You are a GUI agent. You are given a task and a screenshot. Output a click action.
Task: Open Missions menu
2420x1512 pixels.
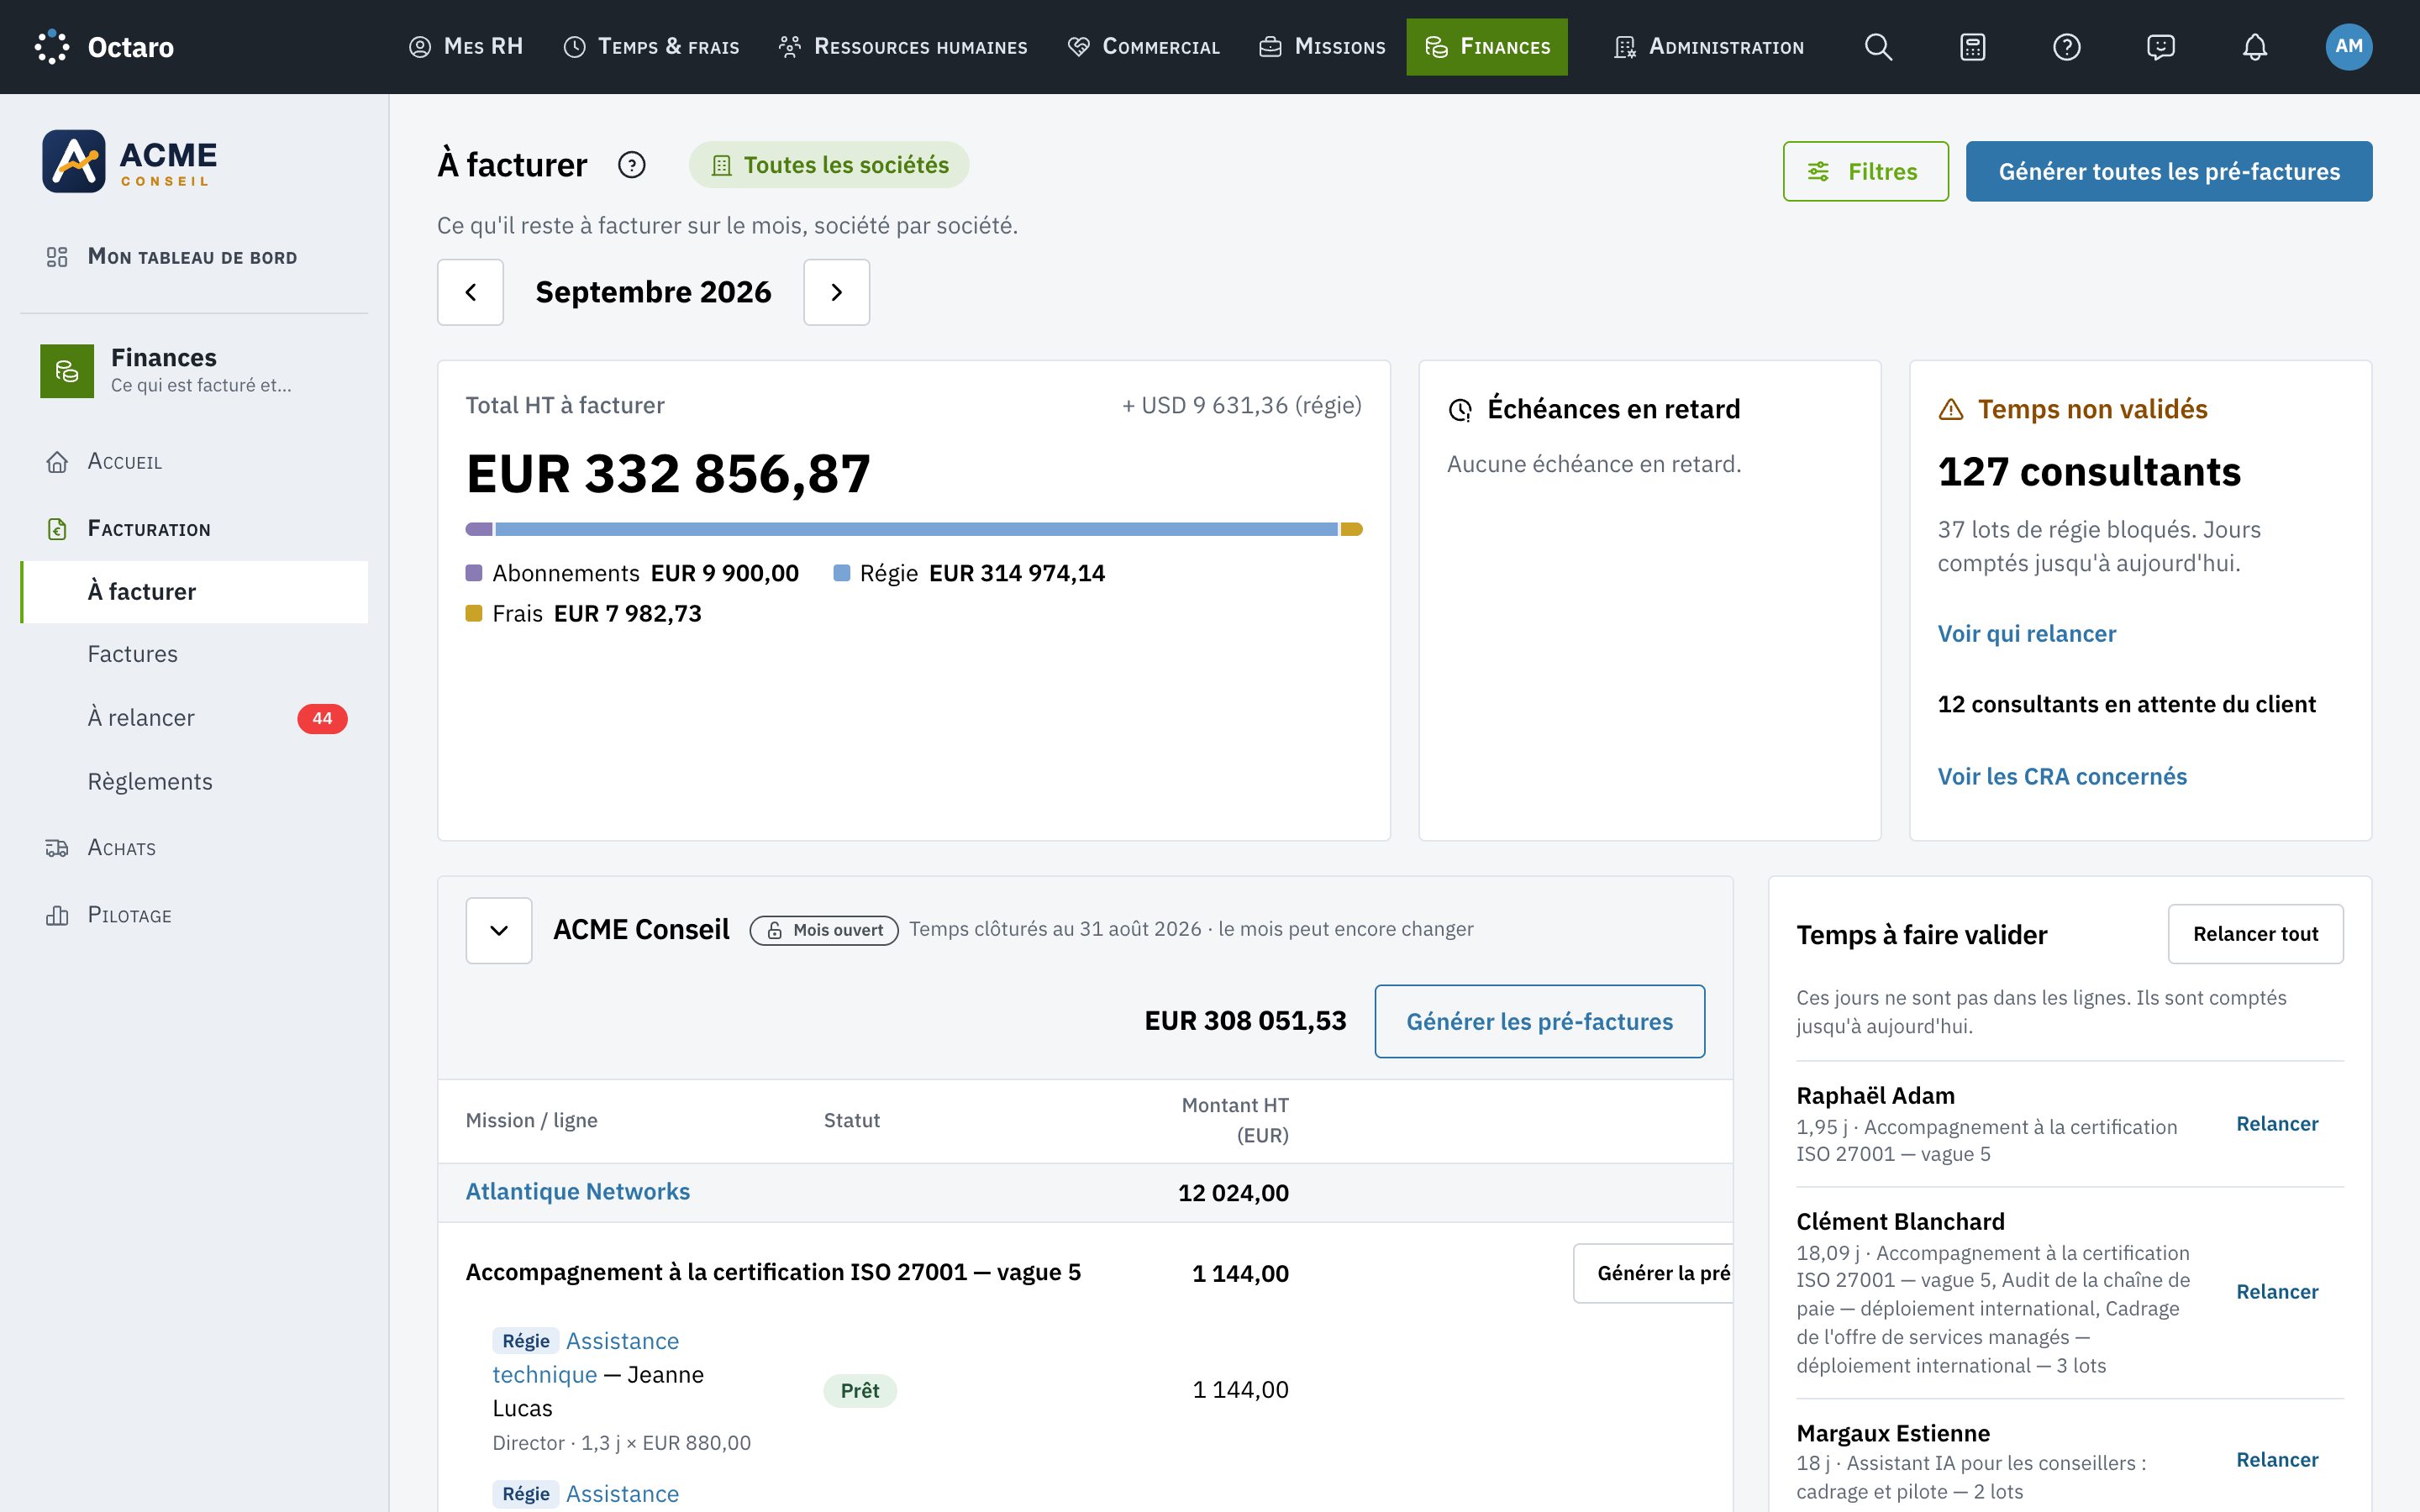(x=1322, y=47)
